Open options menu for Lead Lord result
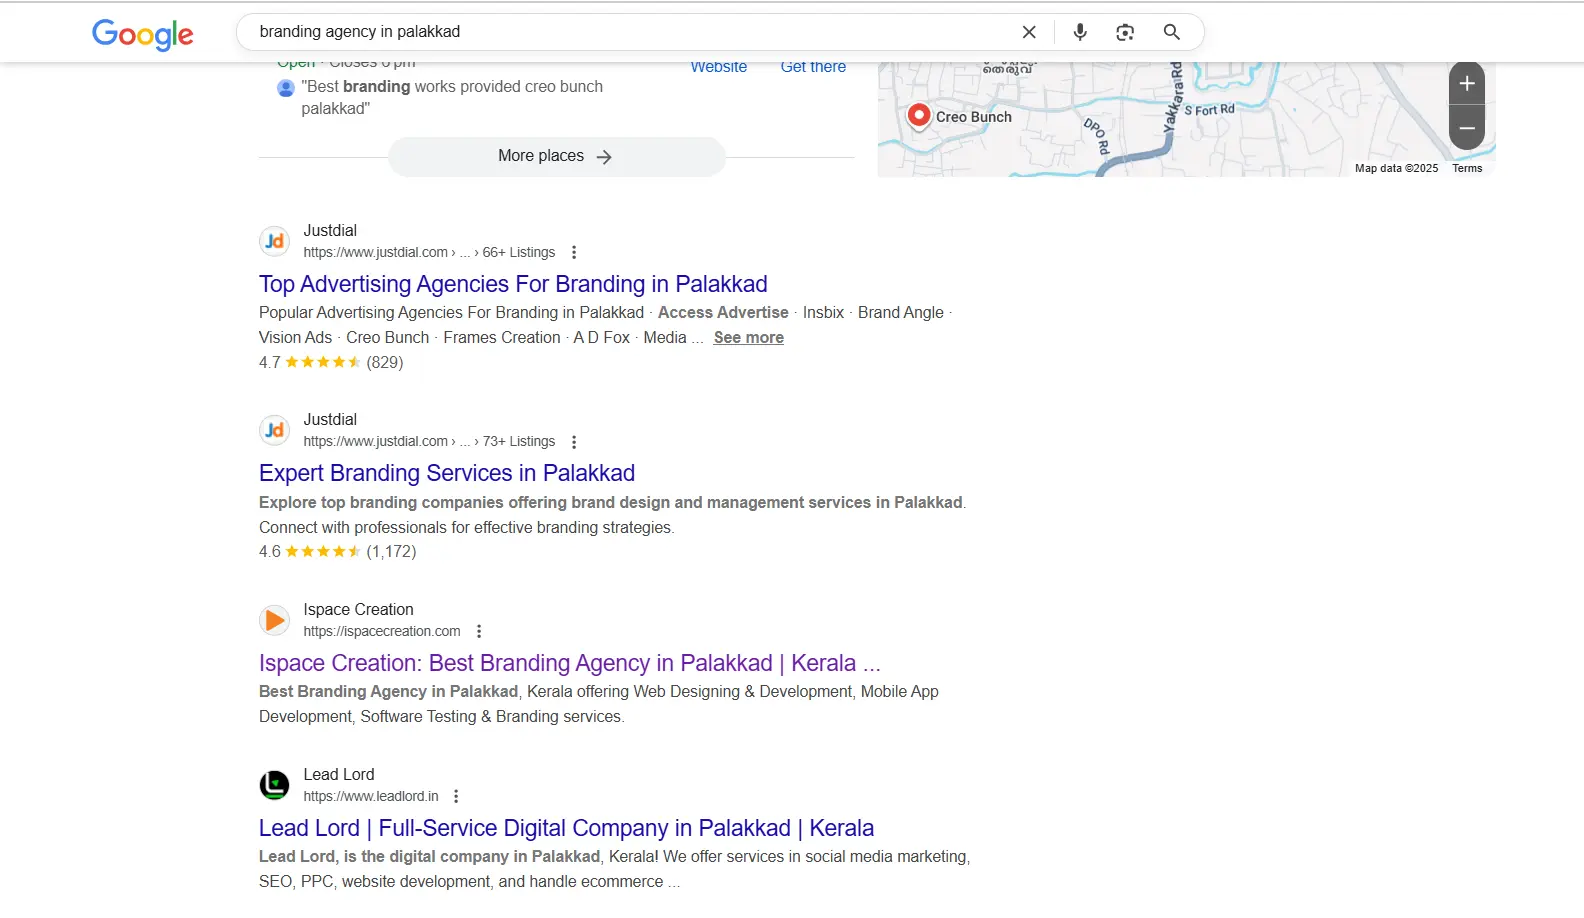This screenshot has height=918, width=1584. pyautogui.click(x=456, y=797)
